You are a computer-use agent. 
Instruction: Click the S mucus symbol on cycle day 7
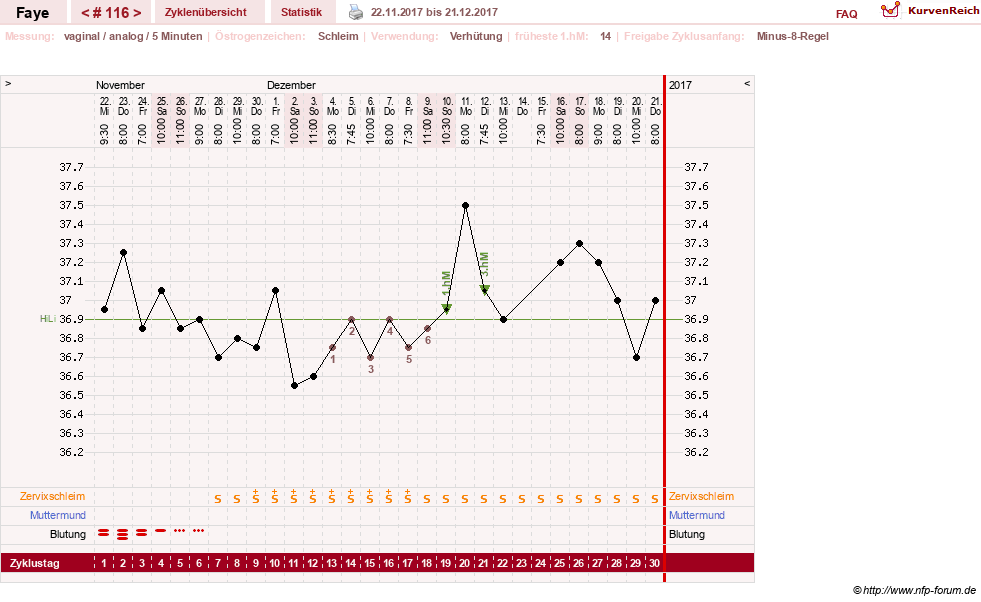click(218, 499)
